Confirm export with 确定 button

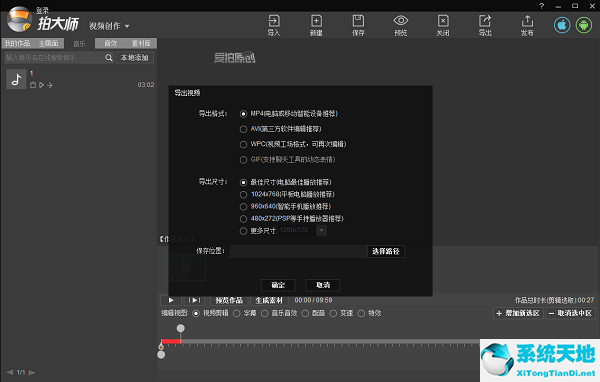coord(278,285)
